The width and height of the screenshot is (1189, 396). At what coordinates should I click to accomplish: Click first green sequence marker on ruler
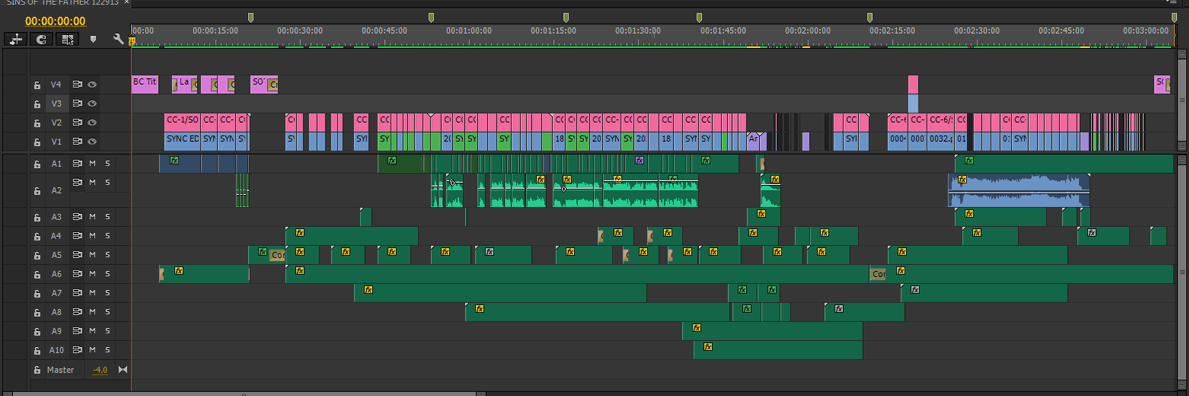[251, 17]
